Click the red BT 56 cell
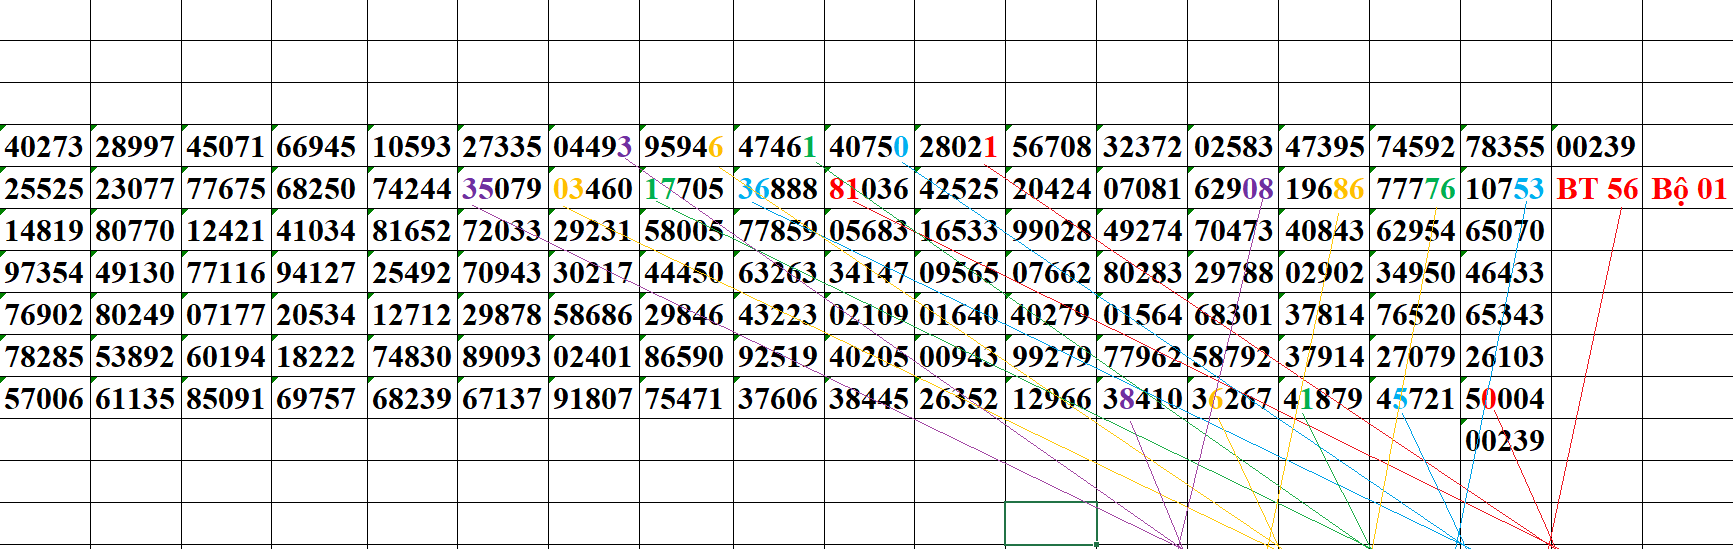 click(x=1597, y=189)
